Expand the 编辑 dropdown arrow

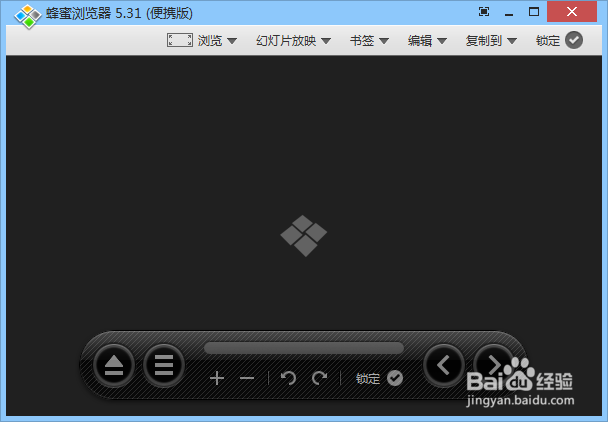[442, 41]
